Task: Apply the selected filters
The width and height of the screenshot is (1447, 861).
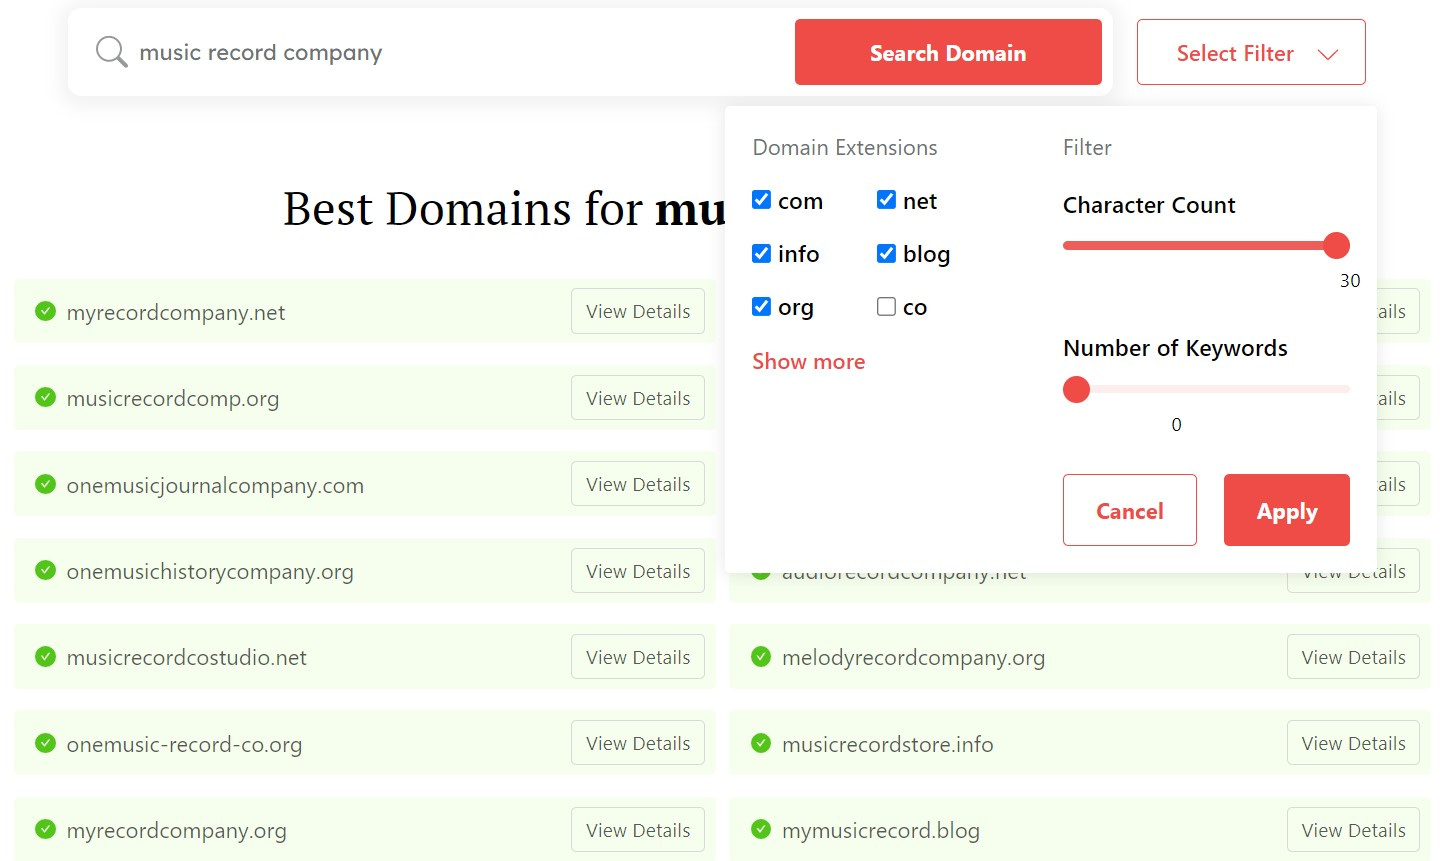Action: click(x=1287, y=510)
